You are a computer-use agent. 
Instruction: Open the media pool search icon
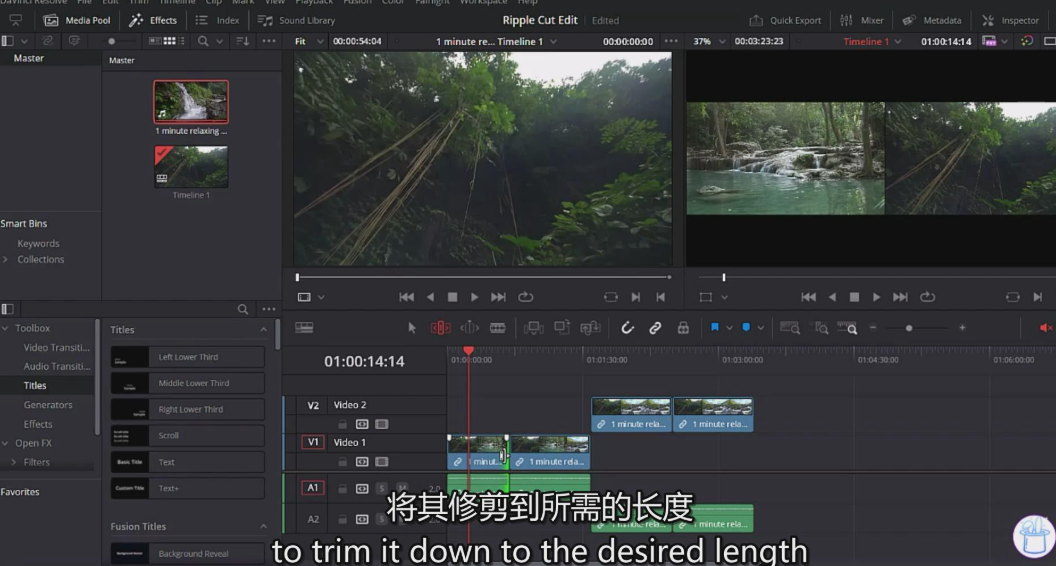[x=203, y=41]
